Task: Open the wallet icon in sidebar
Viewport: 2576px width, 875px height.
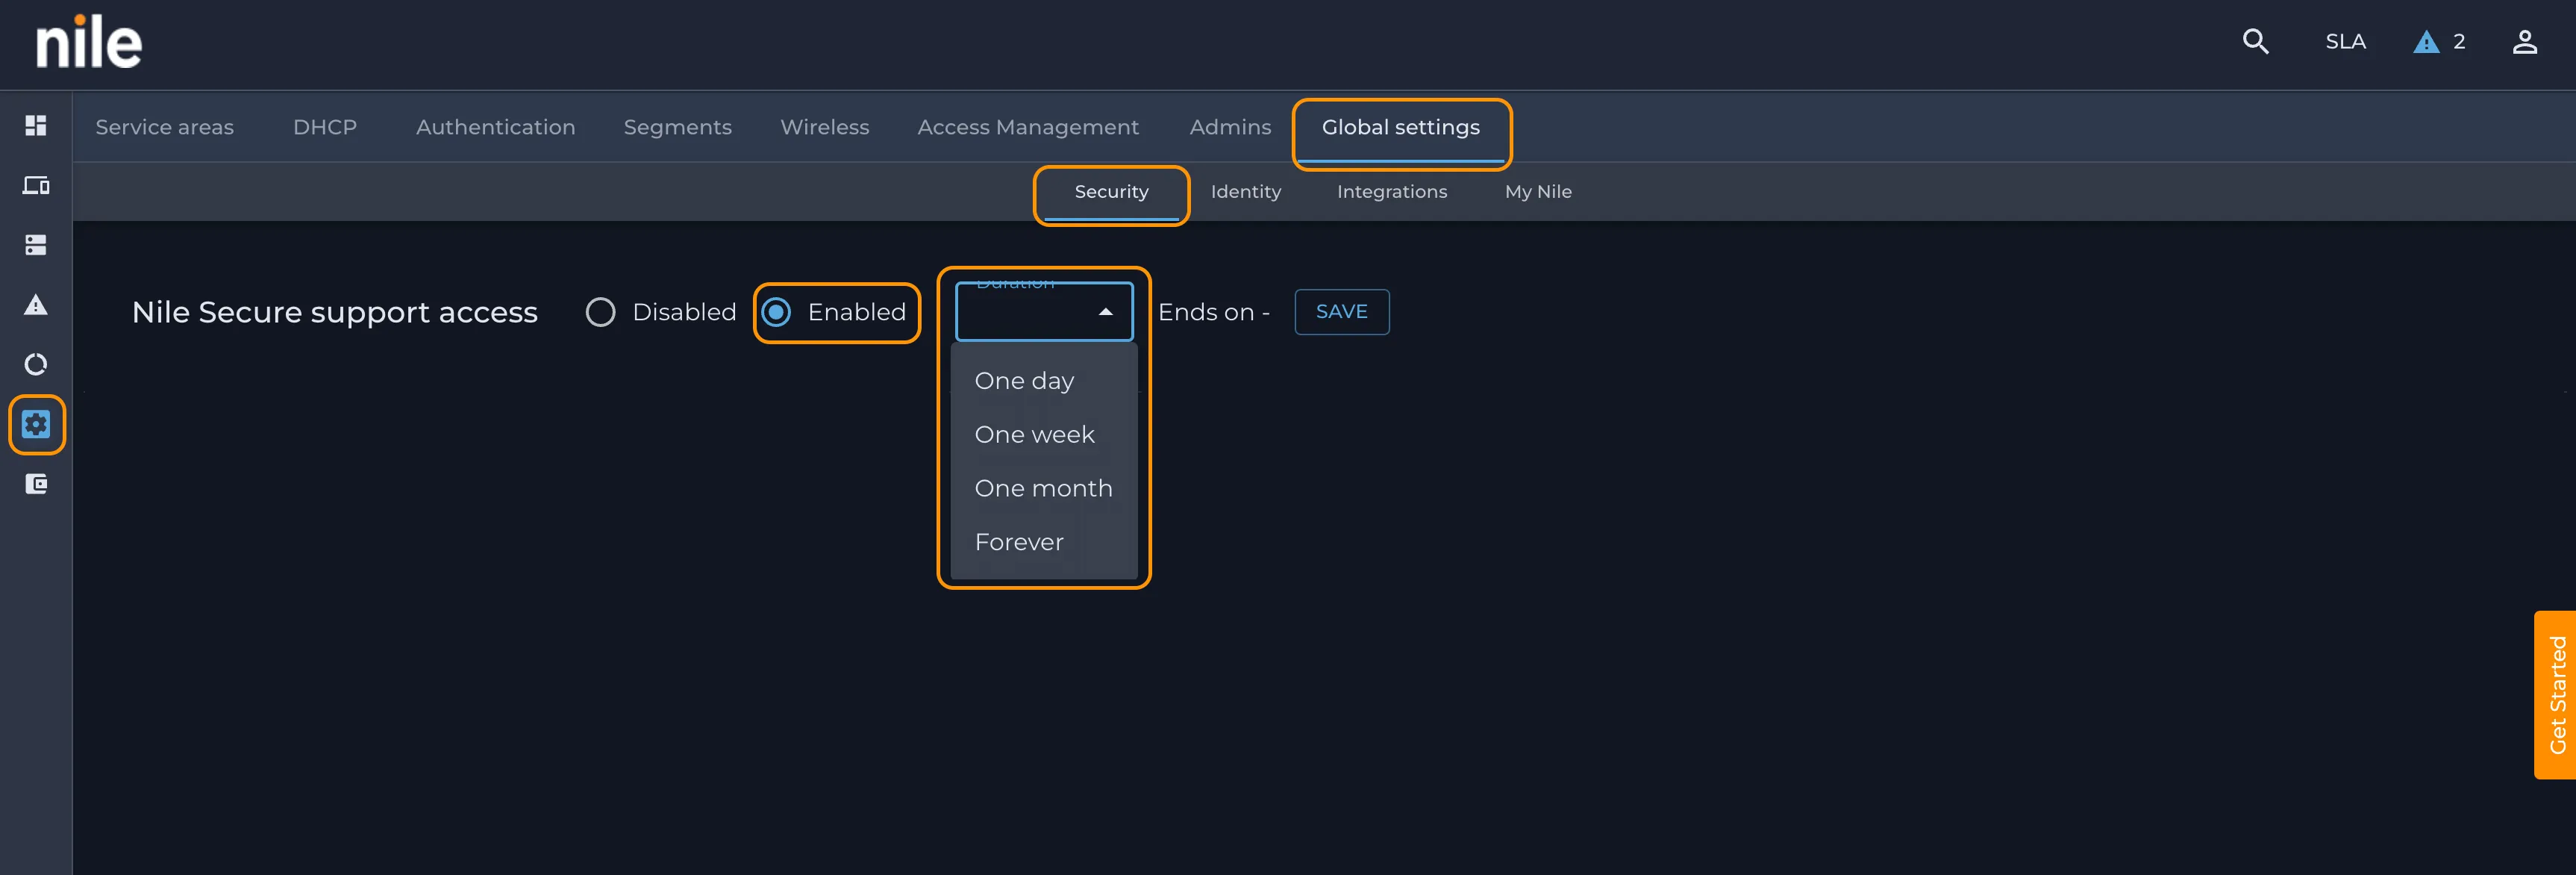Action: point(36,484)
